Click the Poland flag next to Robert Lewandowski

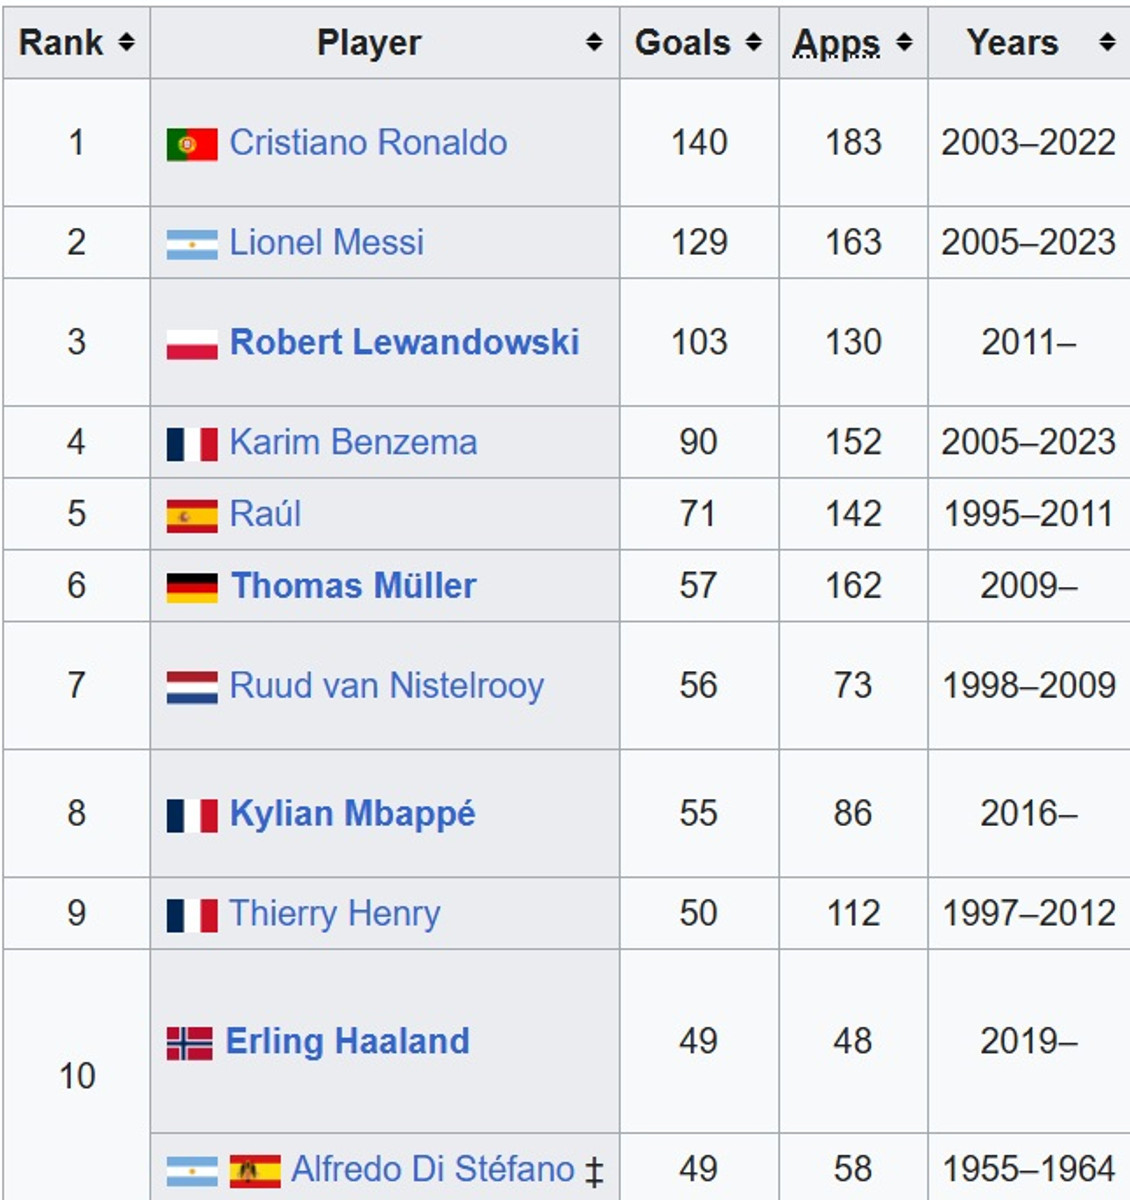[192, 344]
